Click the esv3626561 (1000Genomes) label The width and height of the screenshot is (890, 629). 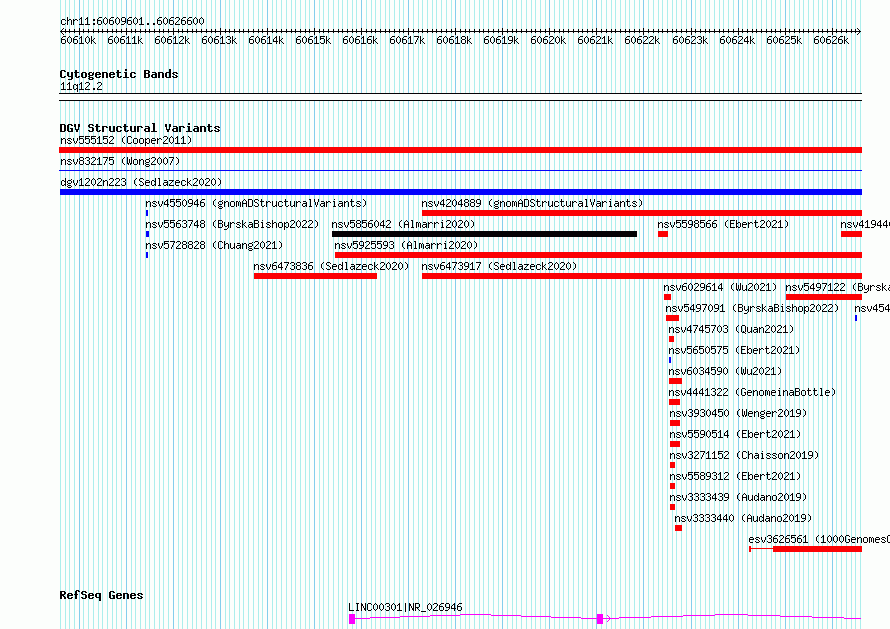point(819,539)
